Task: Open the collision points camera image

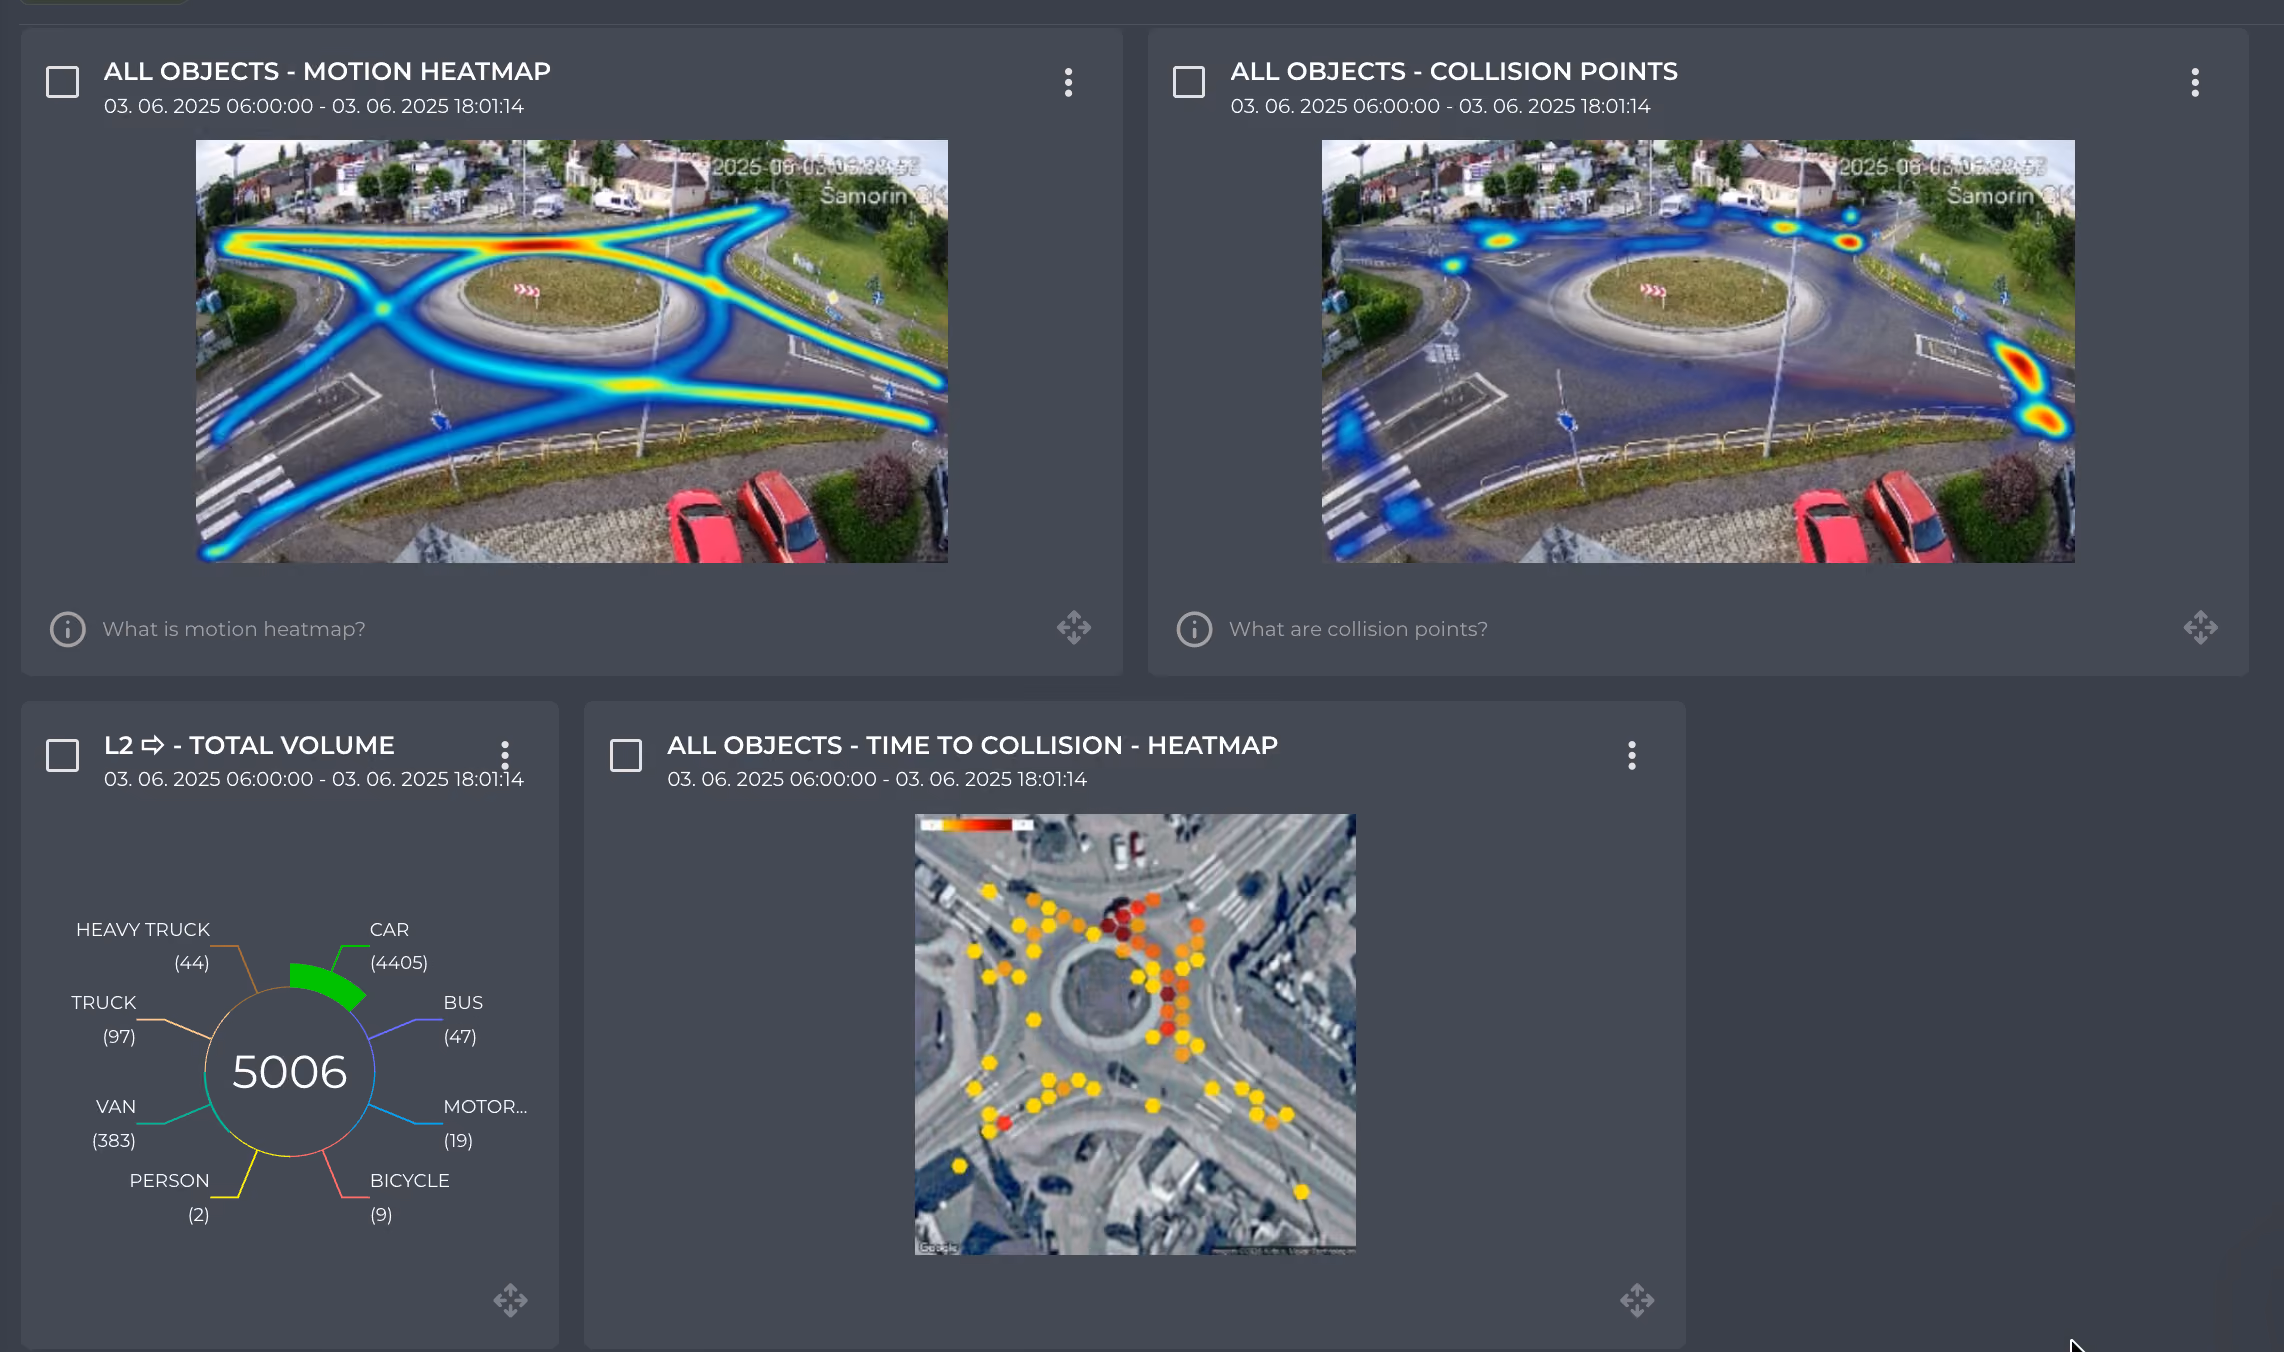Action: (x=1698, y=351)
